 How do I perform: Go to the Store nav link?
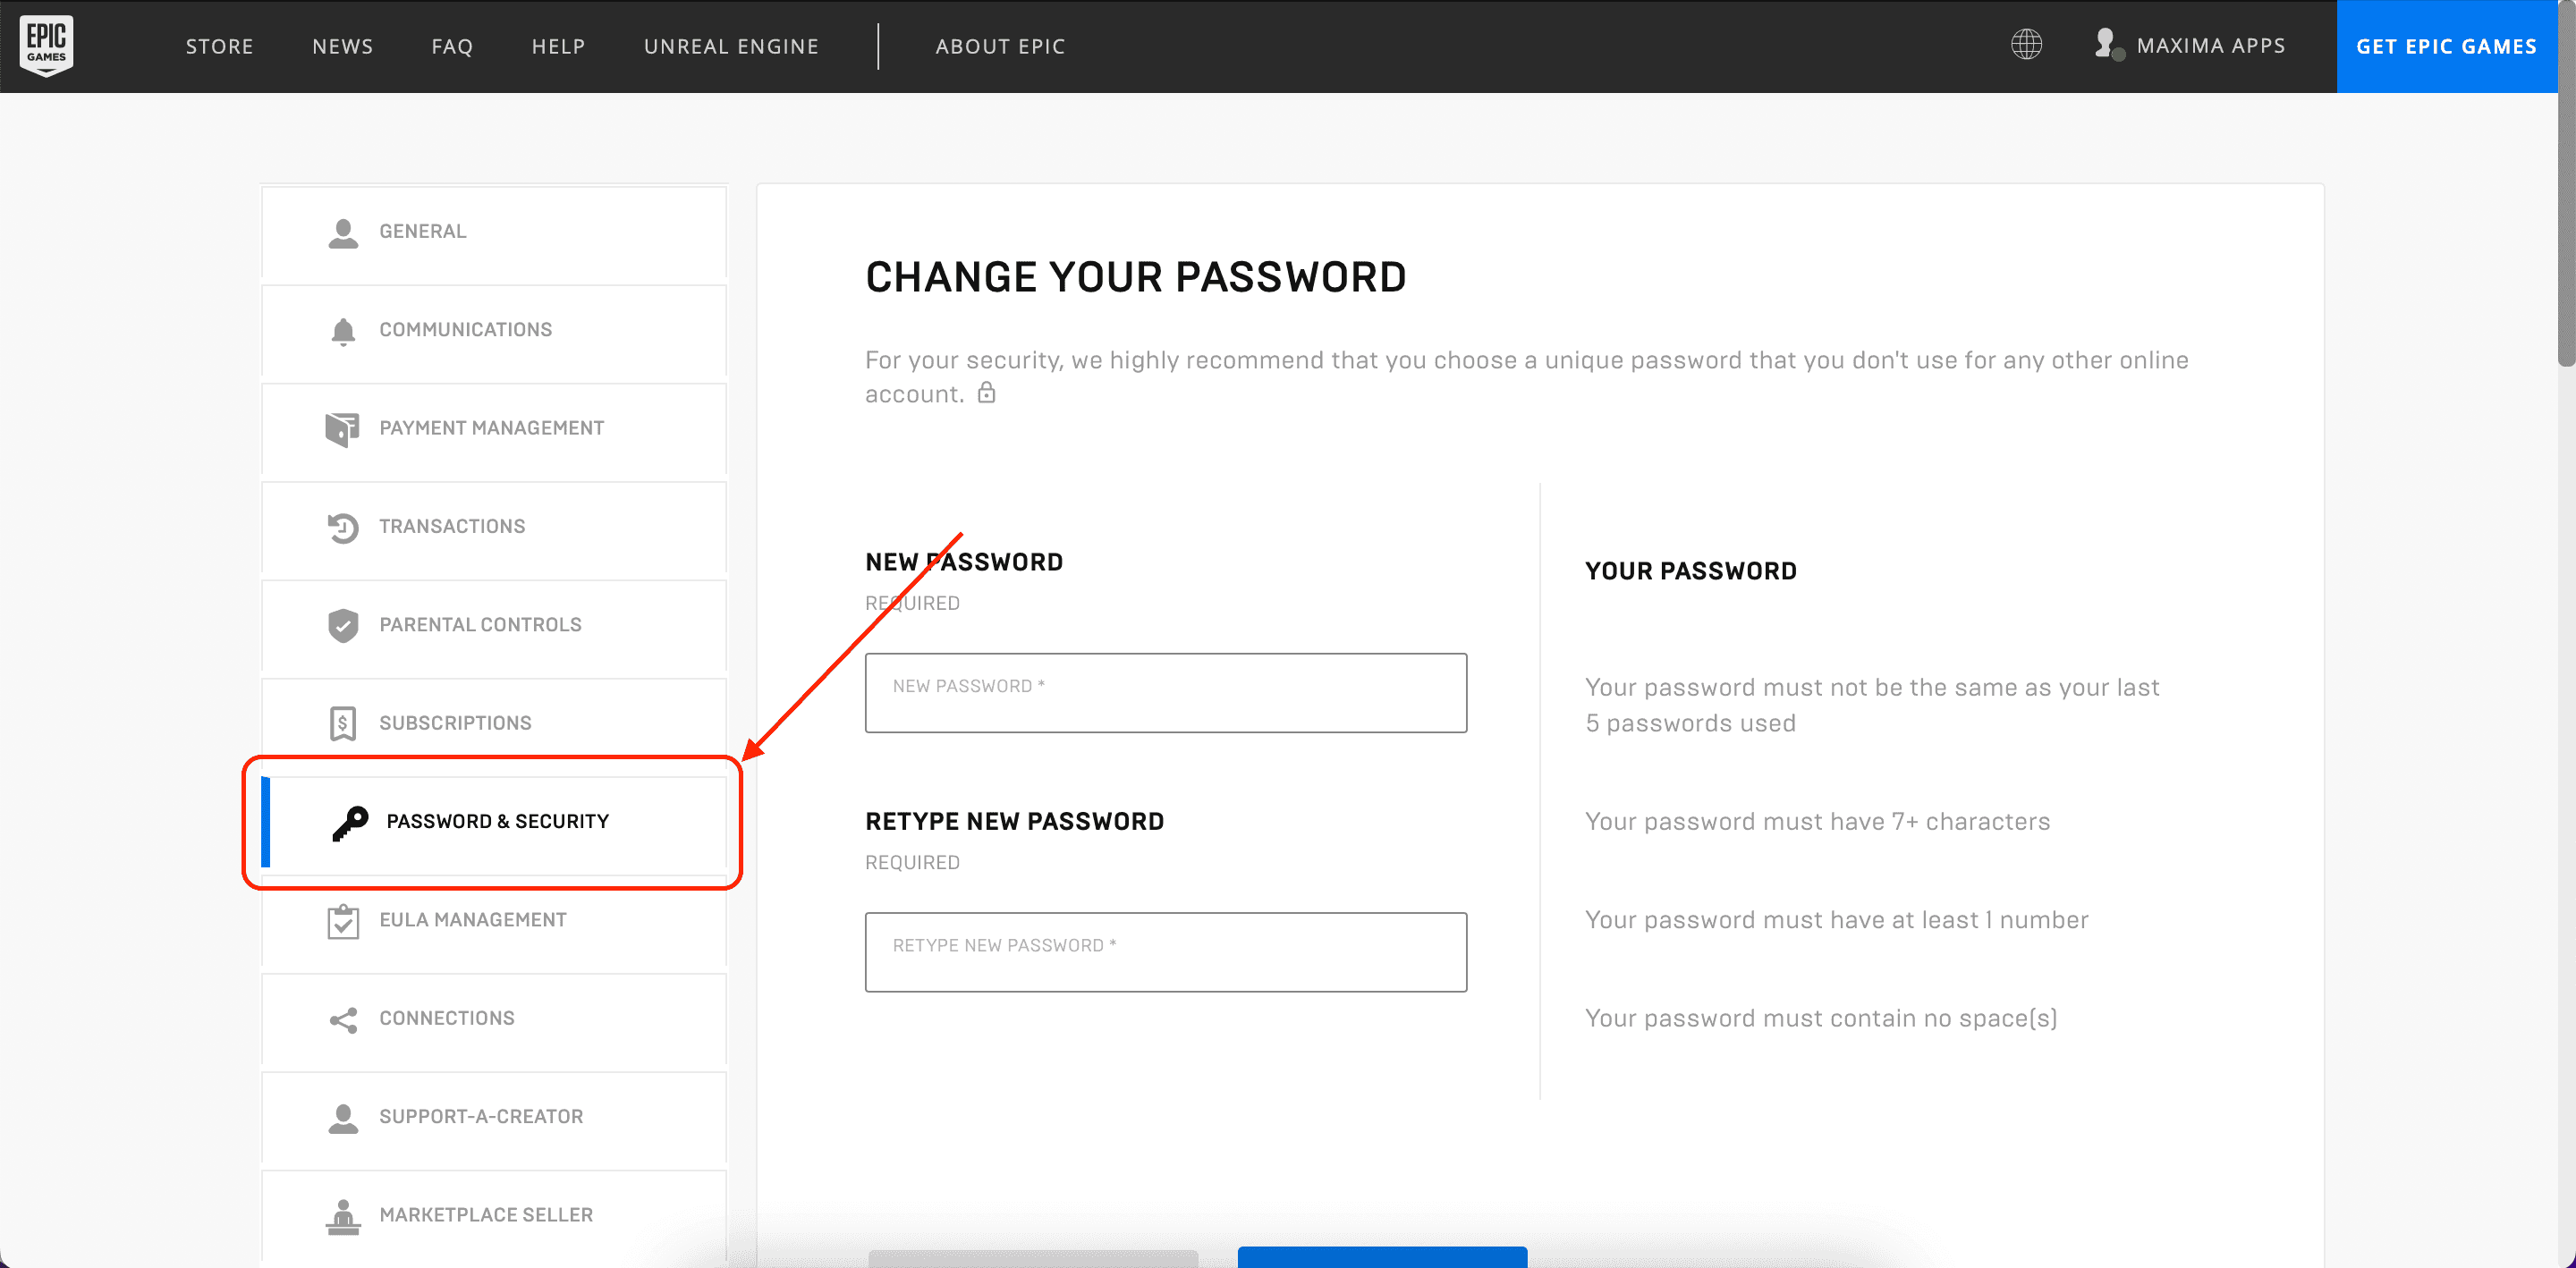click(220, 46)
